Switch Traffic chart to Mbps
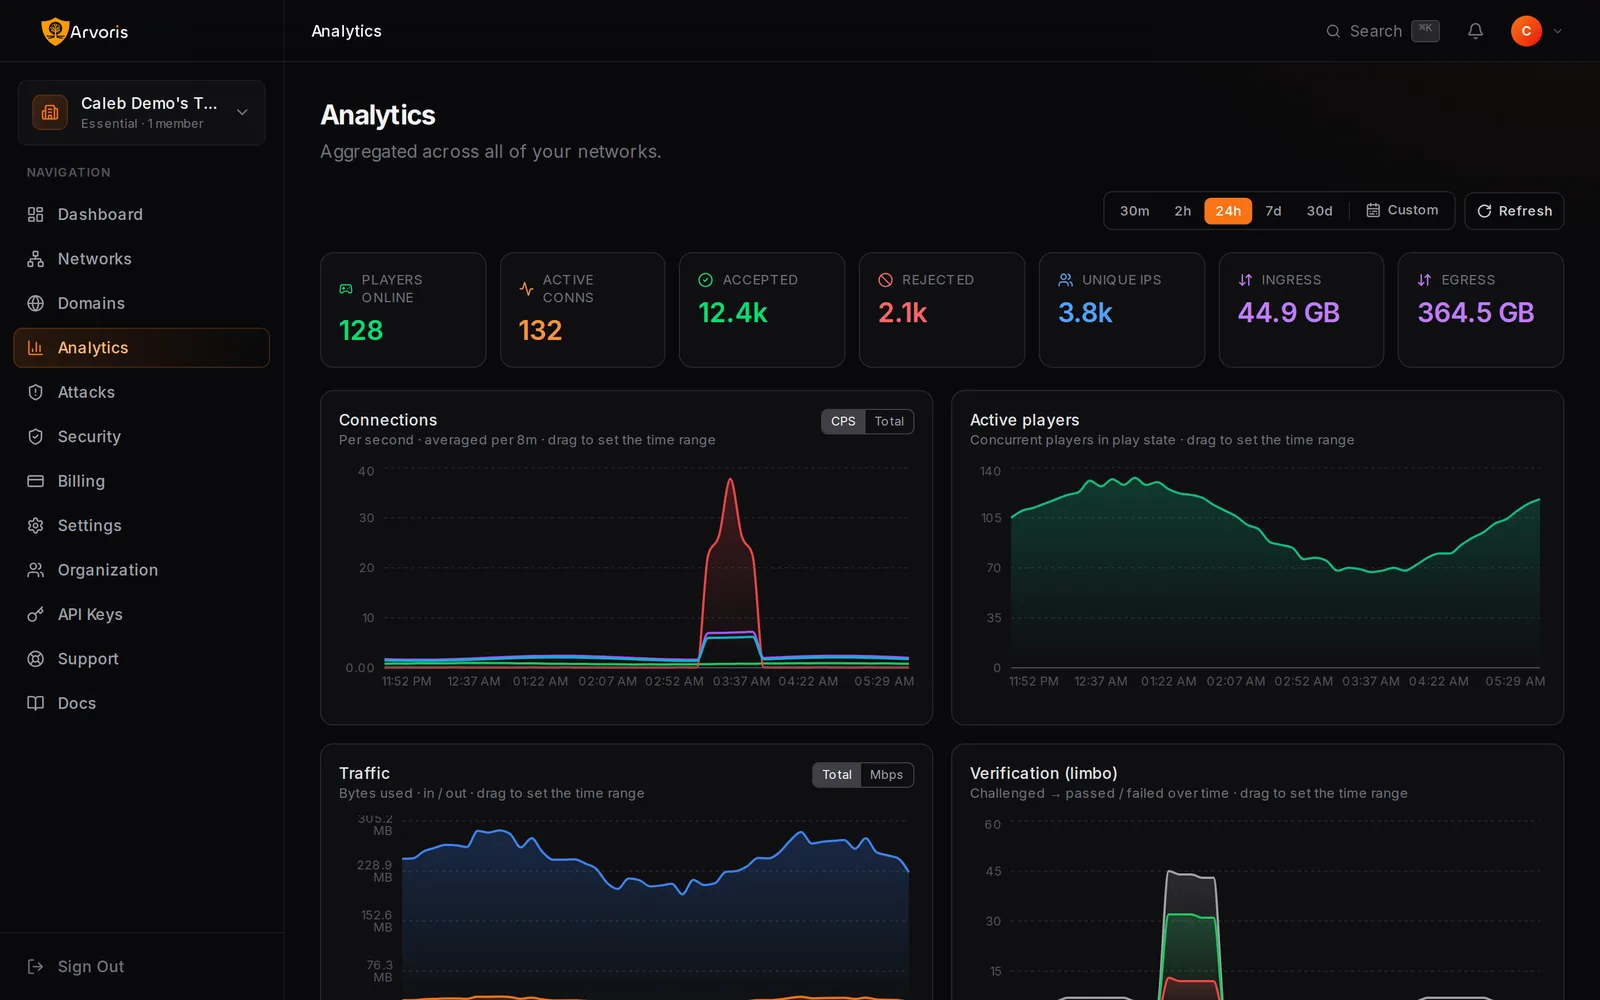Screen dimensions: 1600x1000 coord(886,775)
